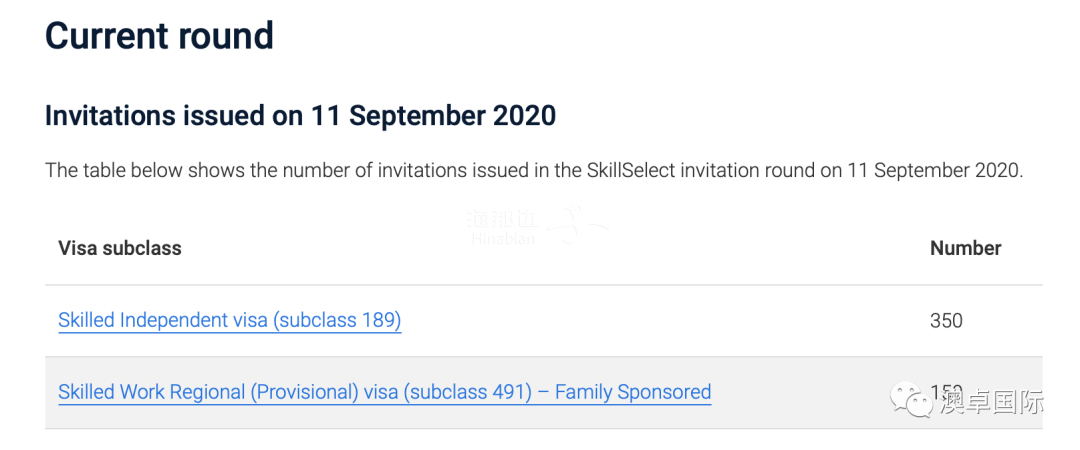Click 'Family Sponsored' text in the 491 link
Viewport: 1080px width, 450px height.
(633, 392)
